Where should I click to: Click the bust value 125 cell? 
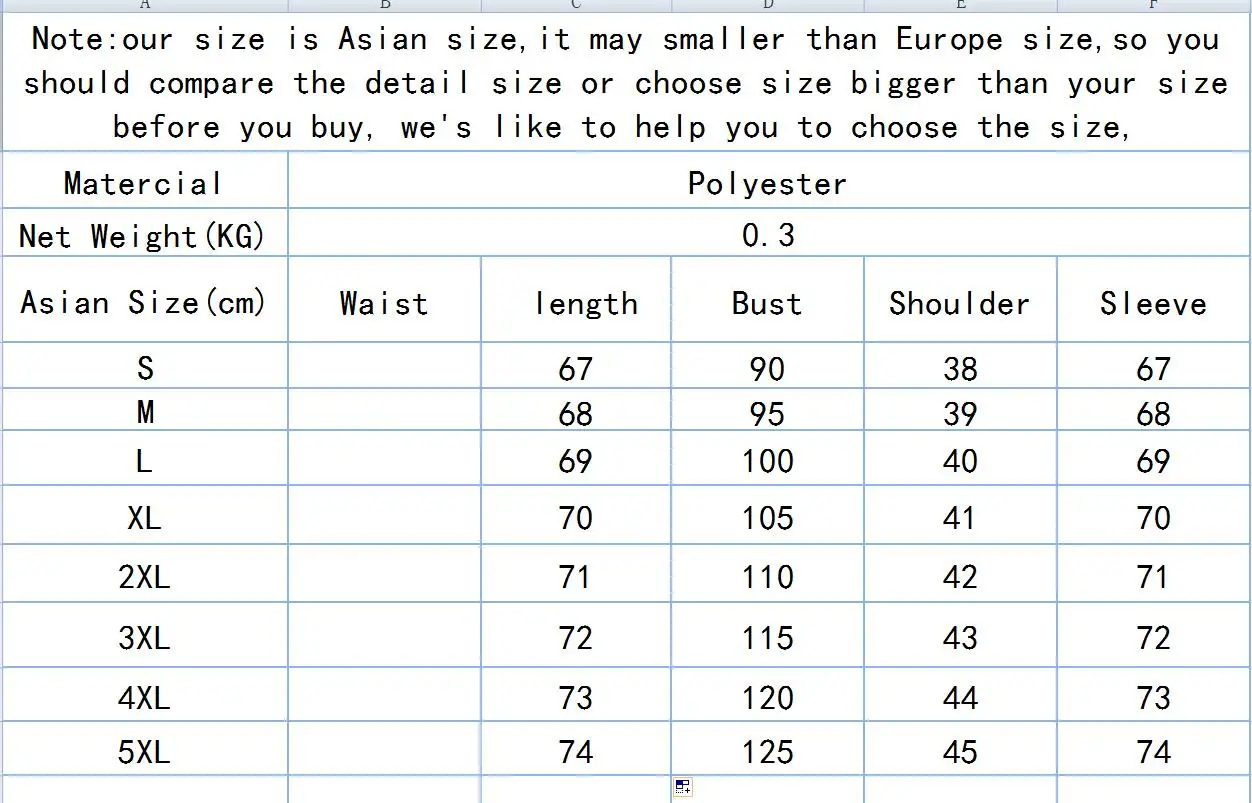[x=767, y=752]
